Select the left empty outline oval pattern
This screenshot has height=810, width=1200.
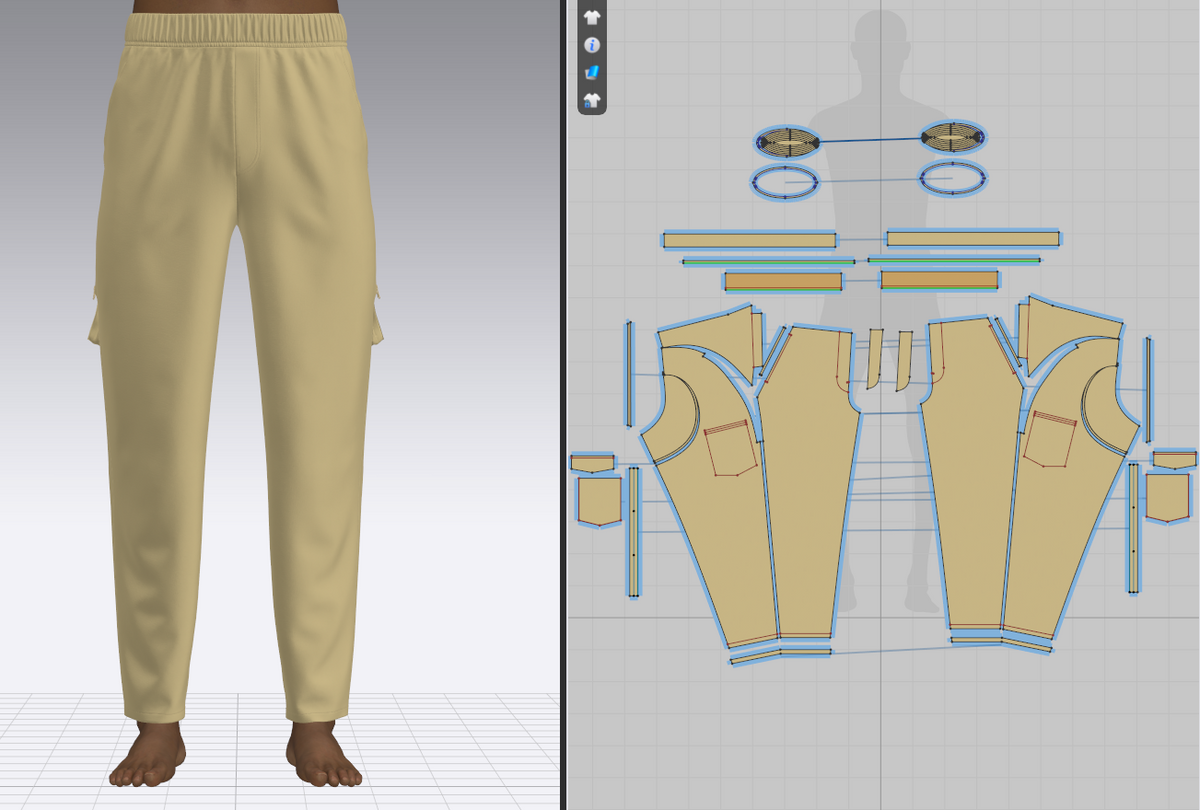pyautogui.click(x=785, y=182)
